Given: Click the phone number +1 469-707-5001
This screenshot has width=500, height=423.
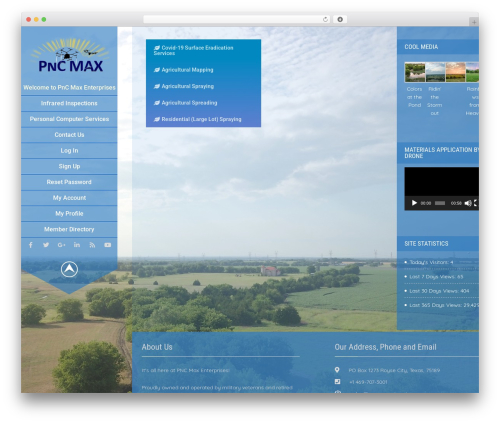Looking at the screenshot, I should click(x=368, y=382).
